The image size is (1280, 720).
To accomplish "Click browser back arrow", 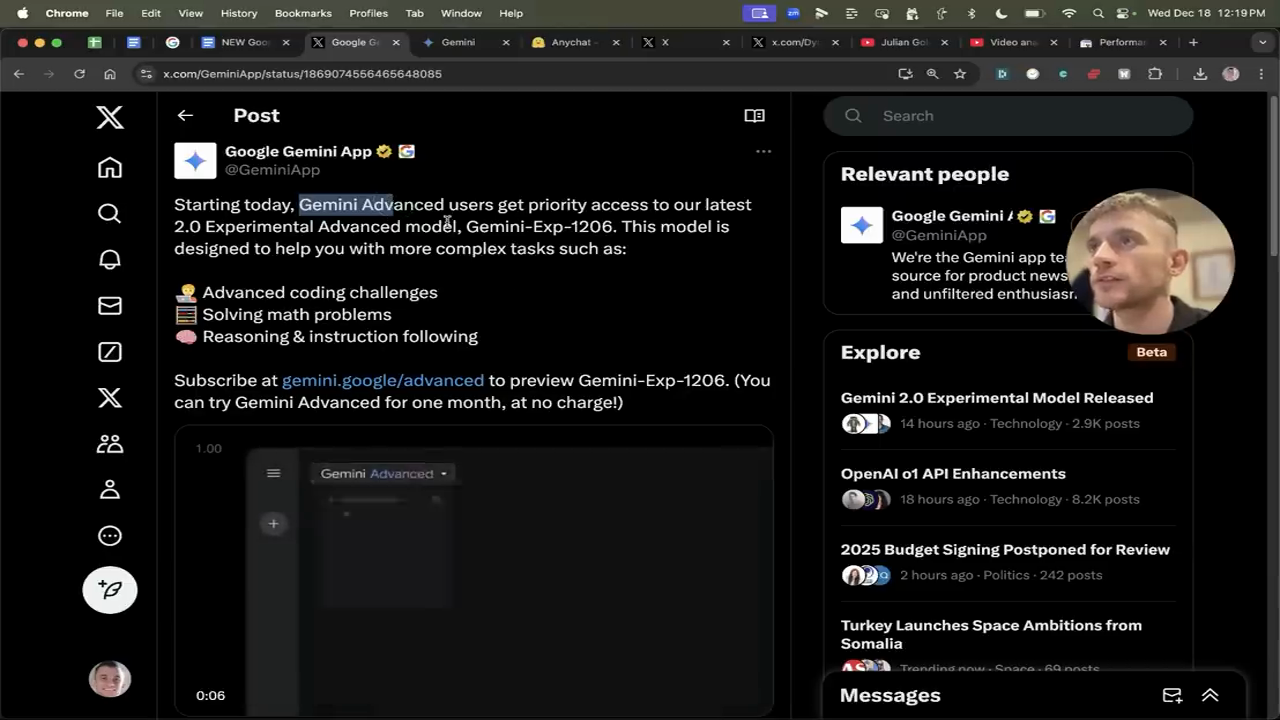I will coord(19,73).
